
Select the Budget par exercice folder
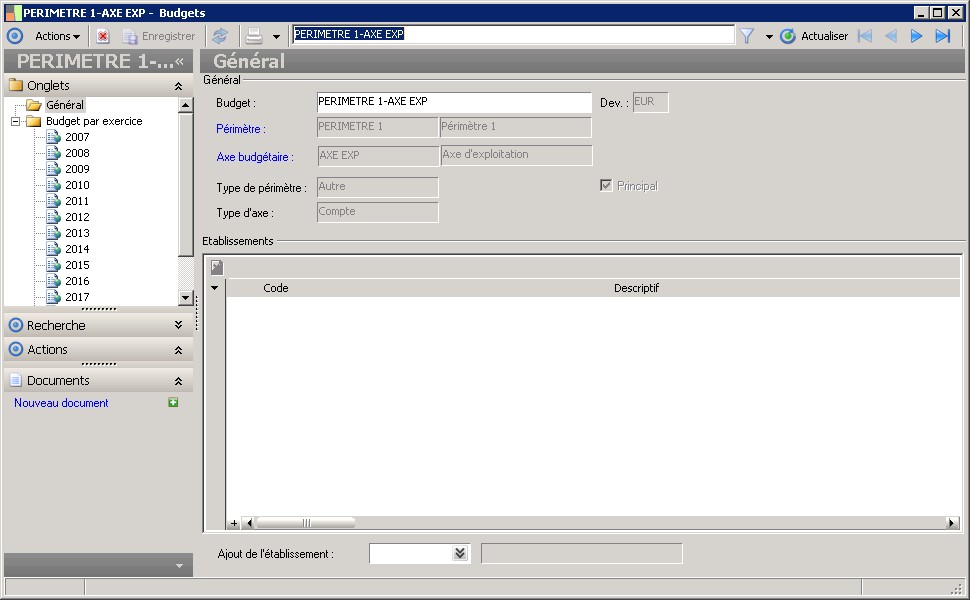pyautogui.click(x=94, y=121)
